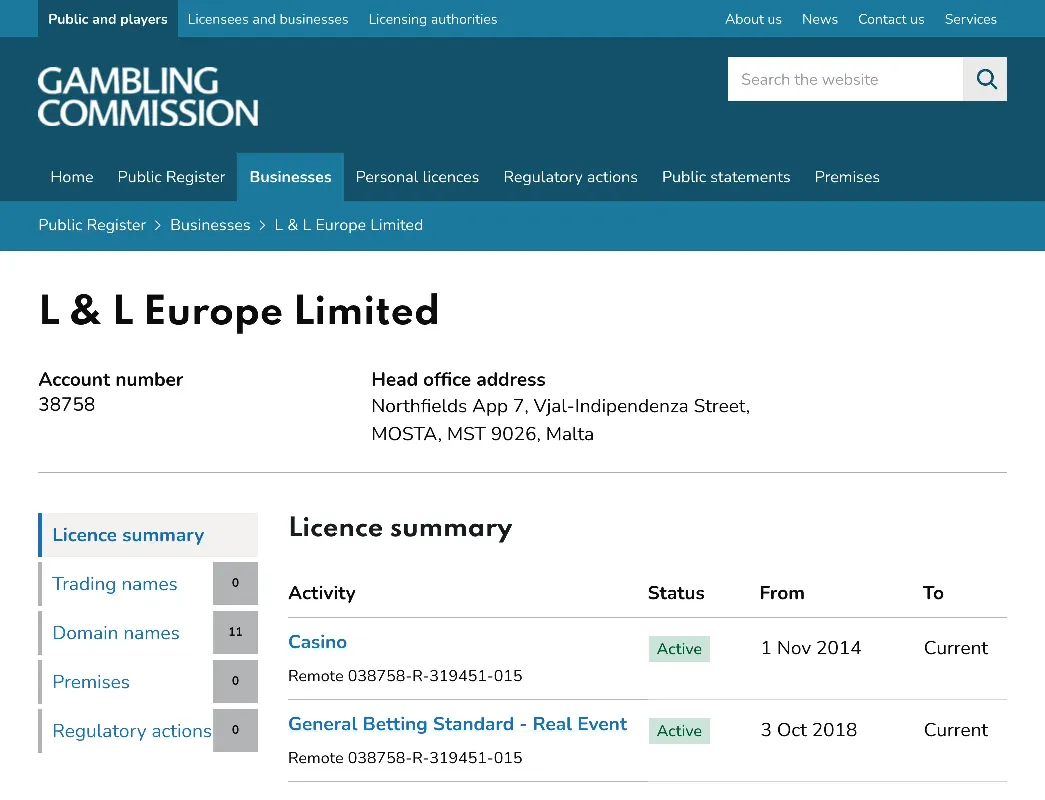Open Licensing authorities section
Image resolution: width=1045 pixels, height=800 pixels.
click(x=433, y=19)
